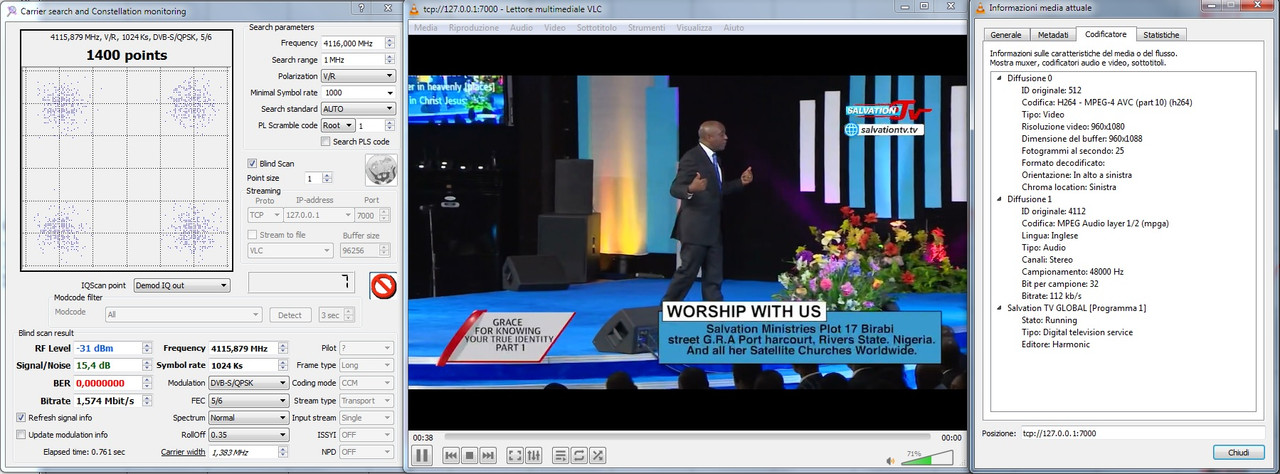
Task: Open RollOff 0.35 dropdown
Action: click(x=247, y=435)
